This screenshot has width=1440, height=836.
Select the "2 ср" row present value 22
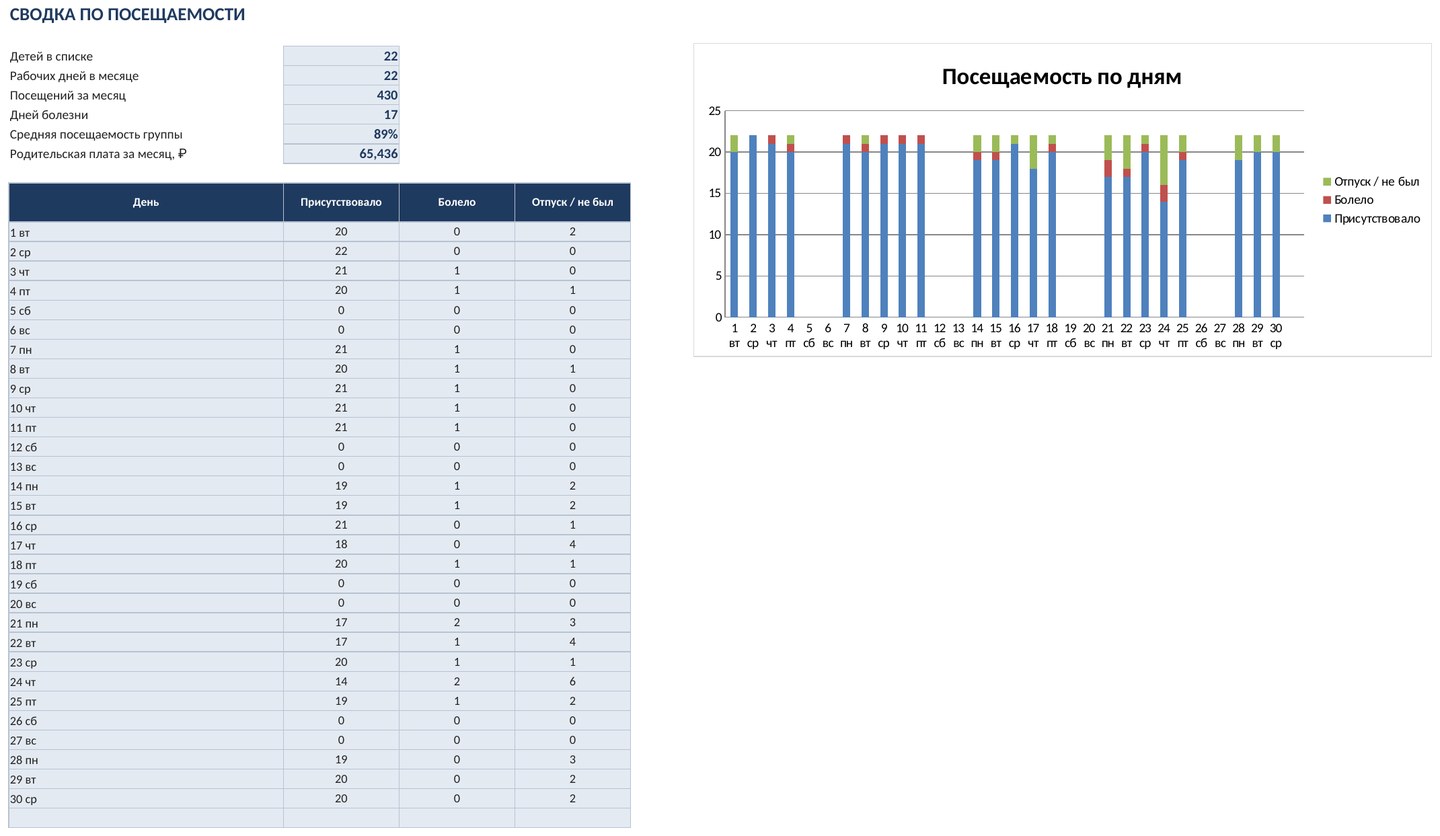tap(341, 251)
